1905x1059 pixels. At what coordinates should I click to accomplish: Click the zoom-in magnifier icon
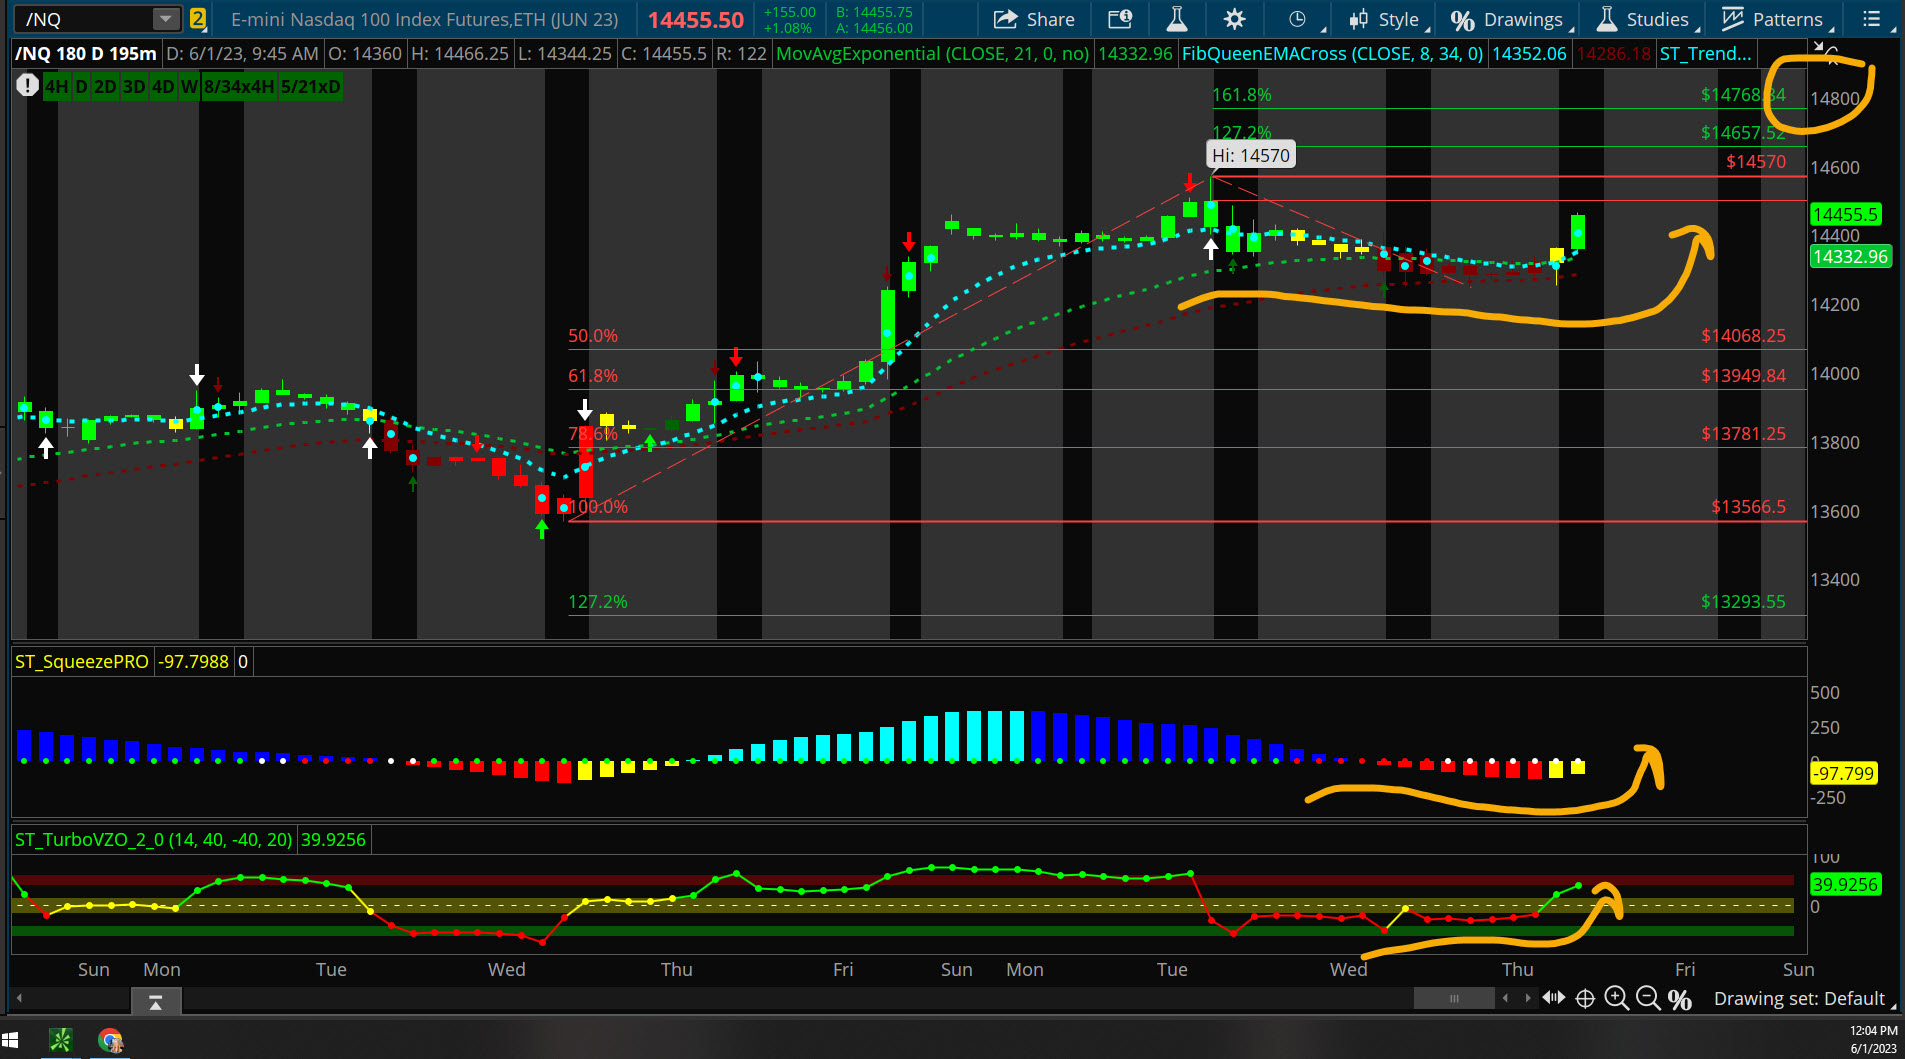pyautogui.click(x=1617, y=998)
